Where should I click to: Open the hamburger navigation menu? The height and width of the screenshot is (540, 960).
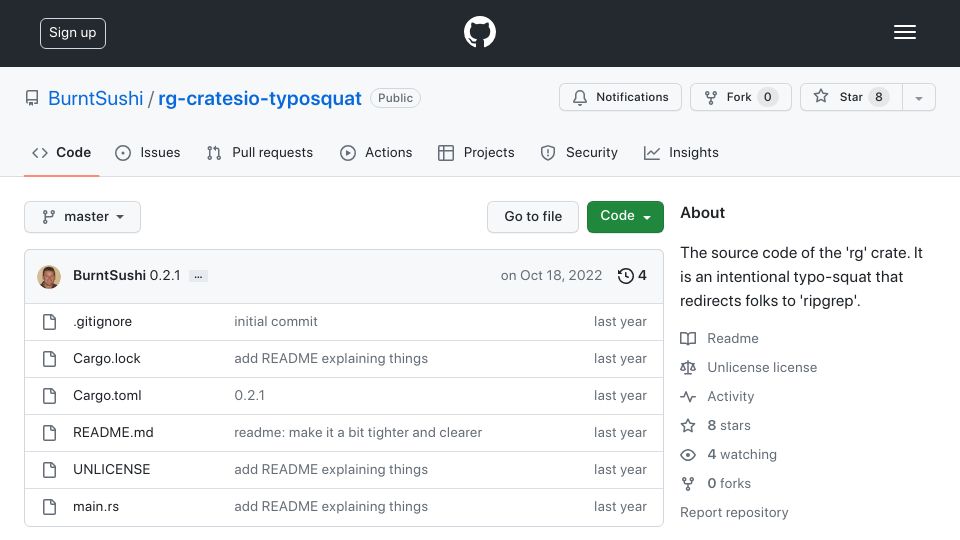pos(904,32)
